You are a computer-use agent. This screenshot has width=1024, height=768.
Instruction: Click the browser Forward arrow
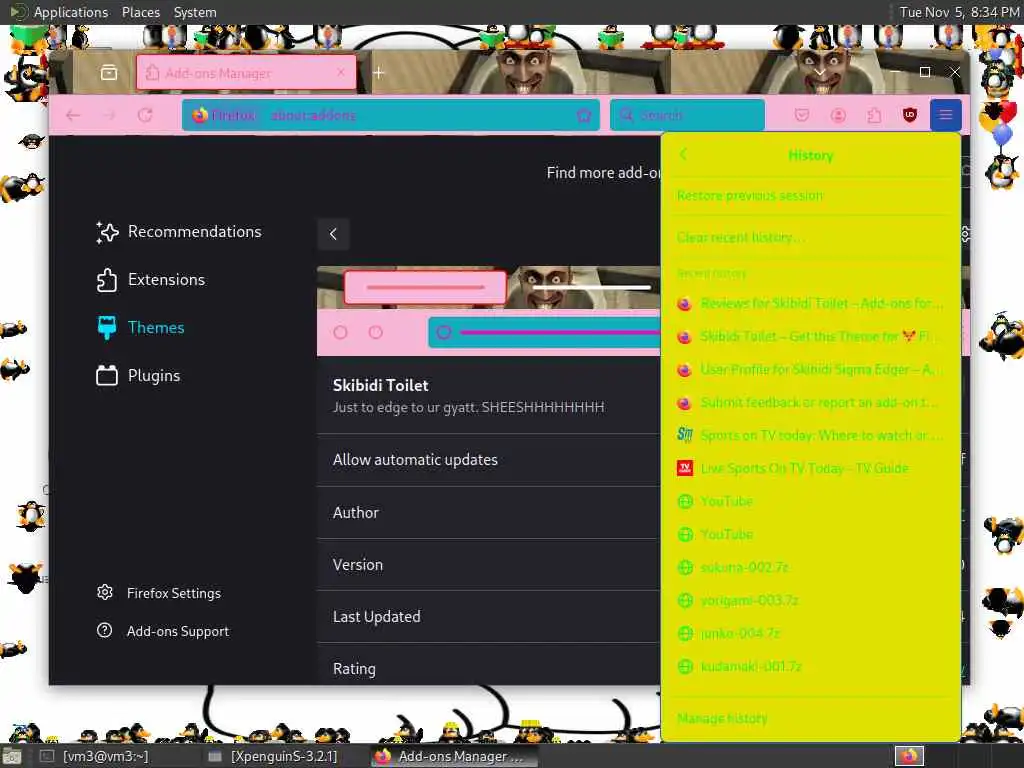tap(109, 115)
